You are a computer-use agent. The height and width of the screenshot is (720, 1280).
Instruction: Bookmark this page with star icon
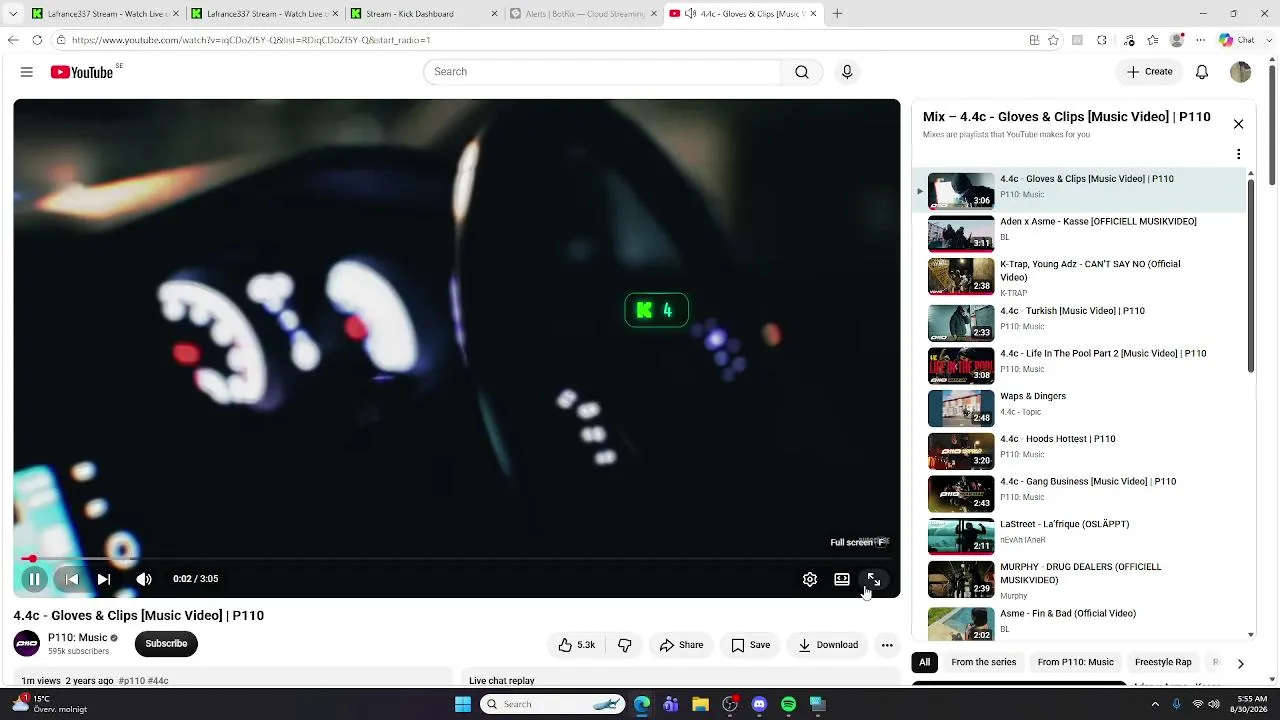click(x=1053, y=40)
